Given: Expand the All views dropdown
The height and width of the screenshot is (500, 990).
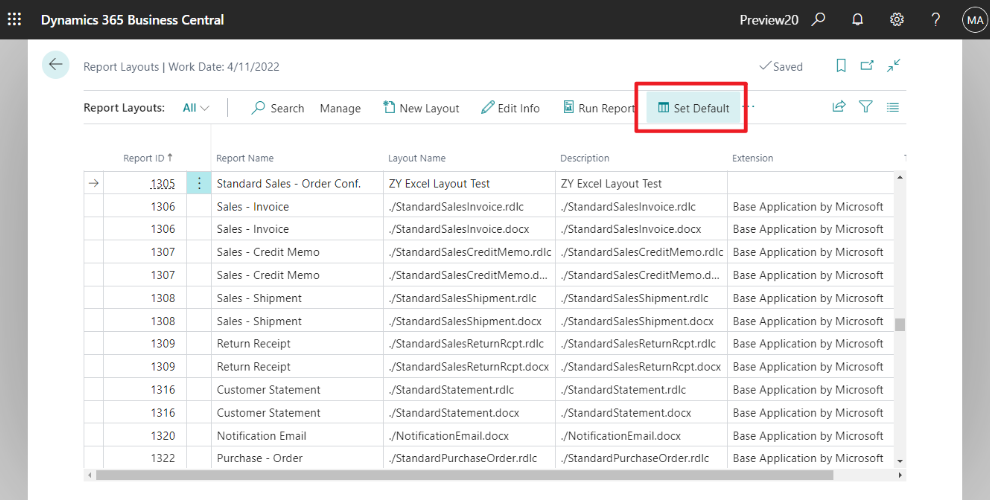Looking at the screenshot, I should [196, 108].
